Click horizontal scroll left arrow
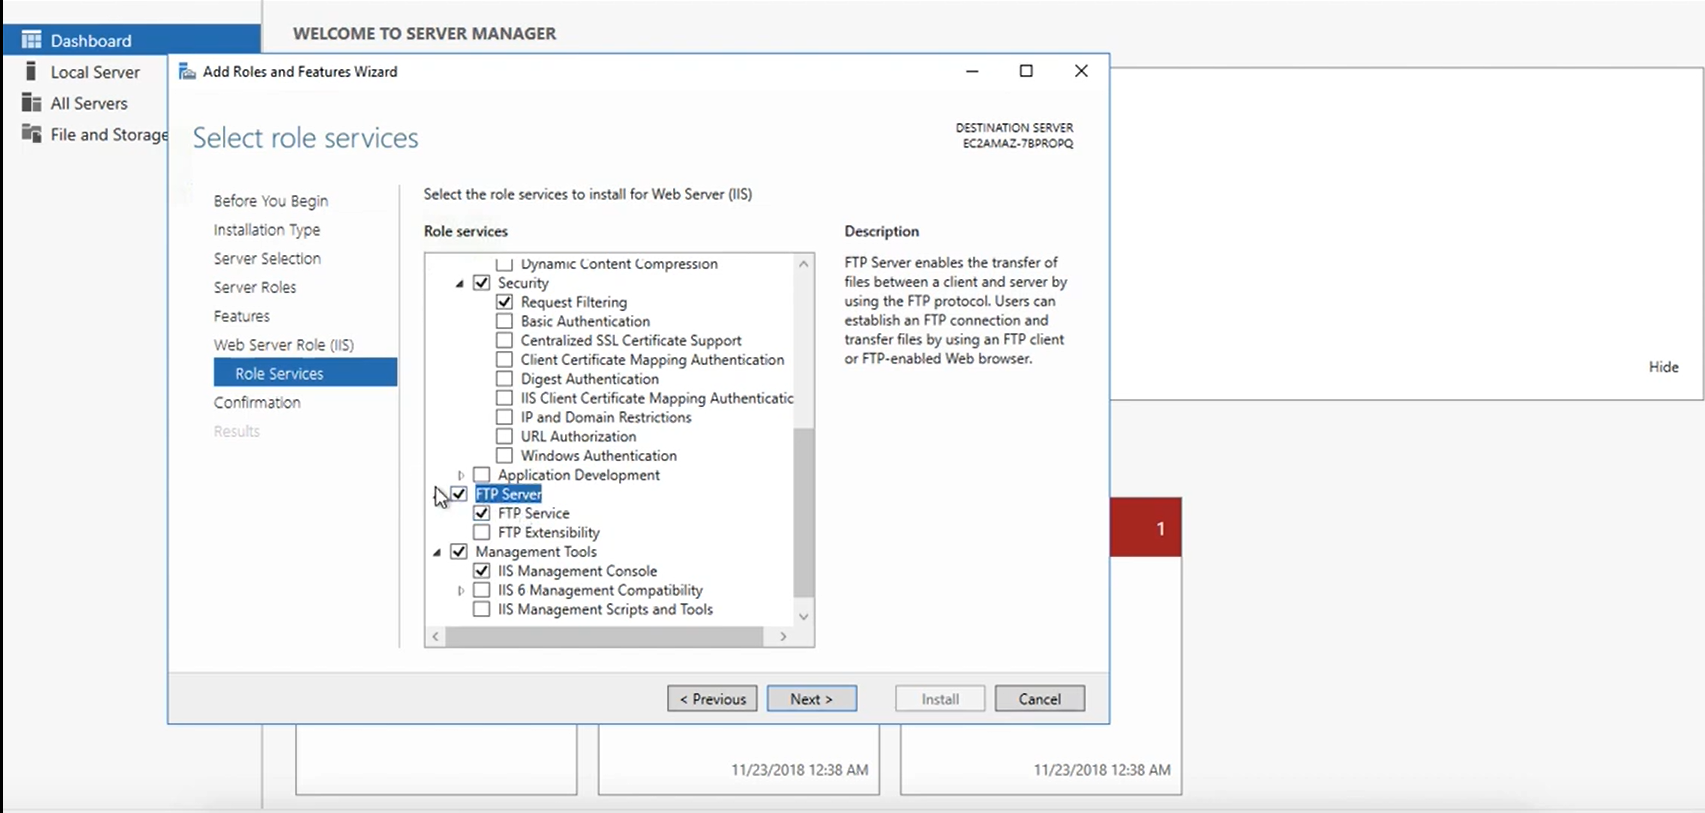Image resolution: width=1705 pixels, height=813 pixels. tap(435, 636)
